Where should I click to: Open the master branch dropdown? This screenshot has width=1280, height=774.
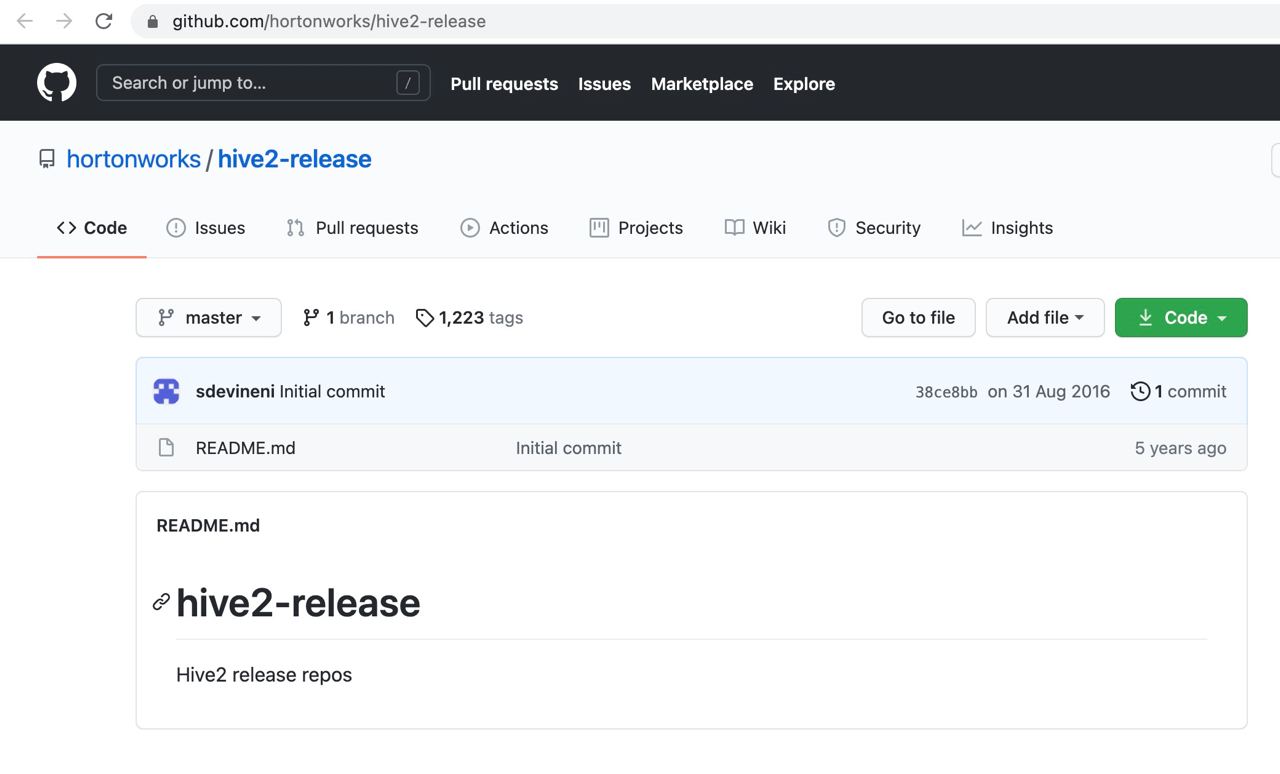tap(209, 318)
